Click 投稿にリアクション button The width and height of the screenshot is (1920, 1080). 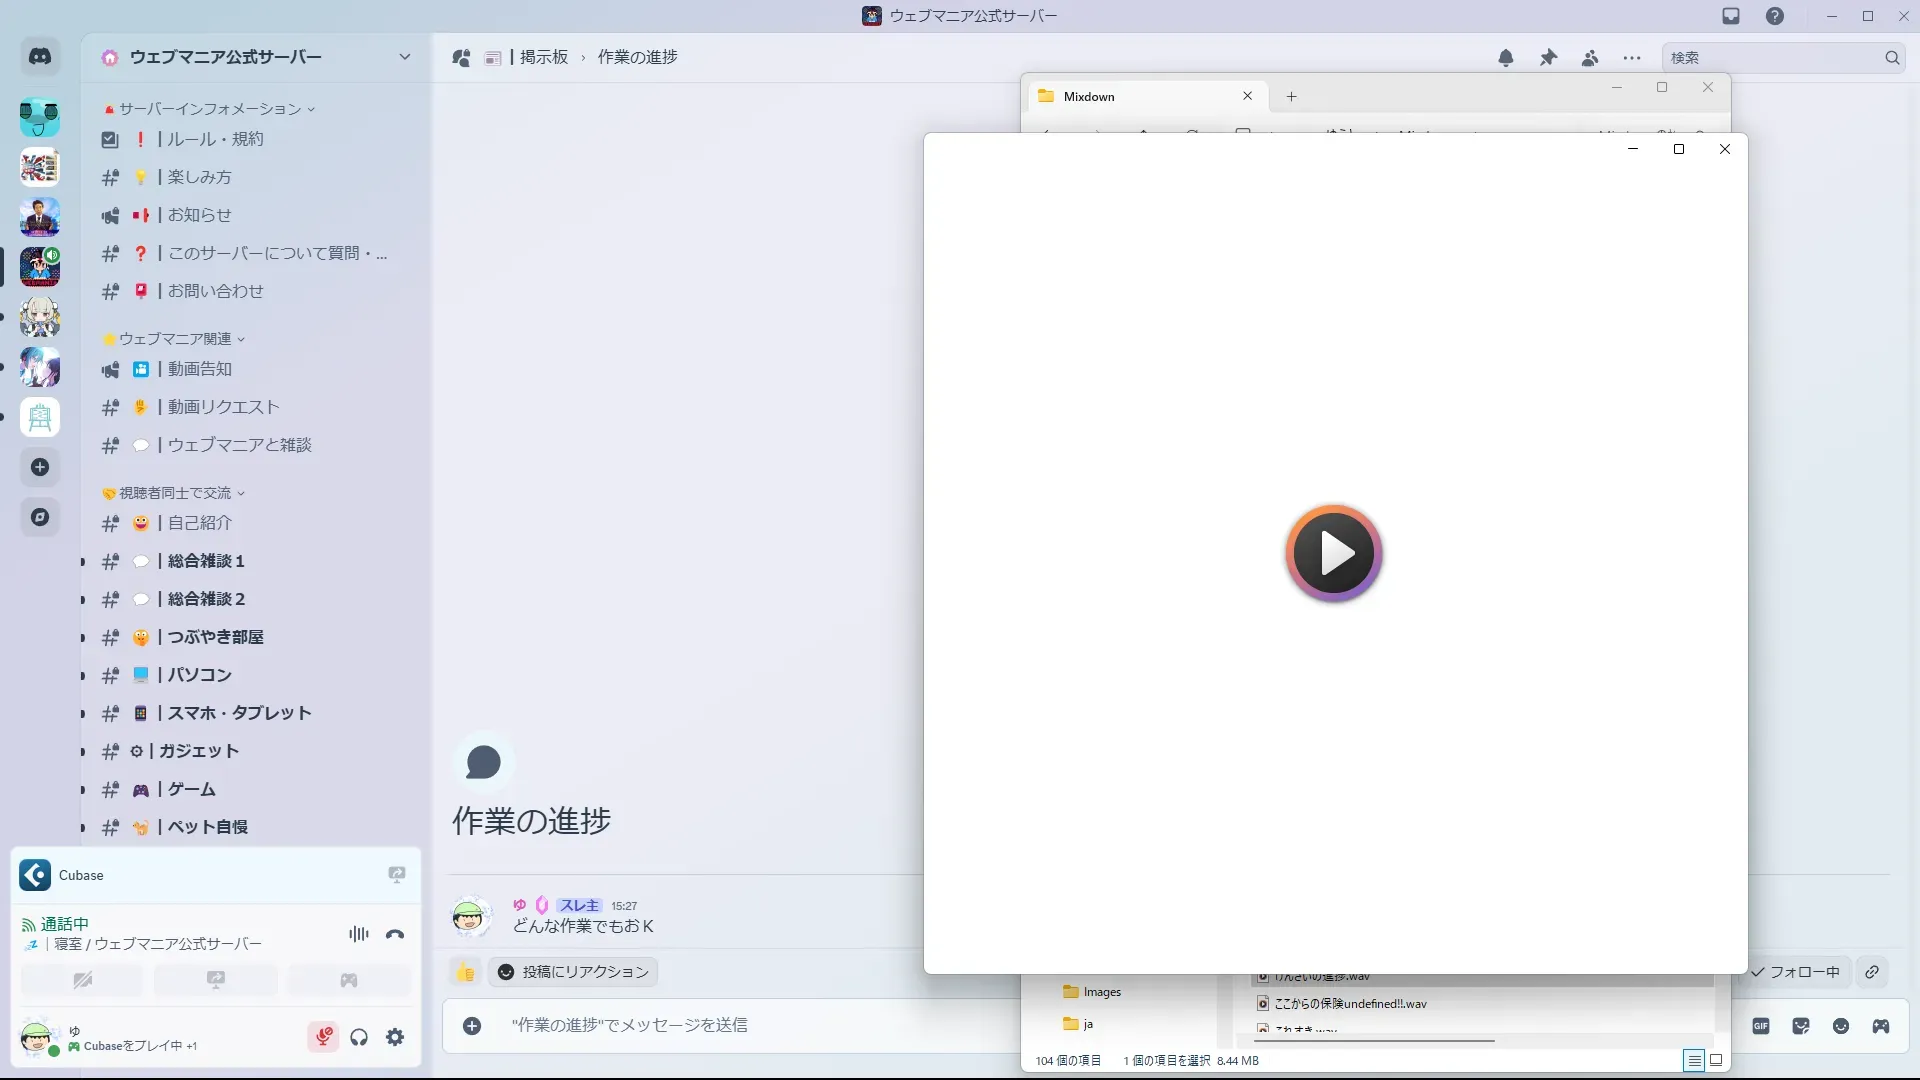coord(573,972)
